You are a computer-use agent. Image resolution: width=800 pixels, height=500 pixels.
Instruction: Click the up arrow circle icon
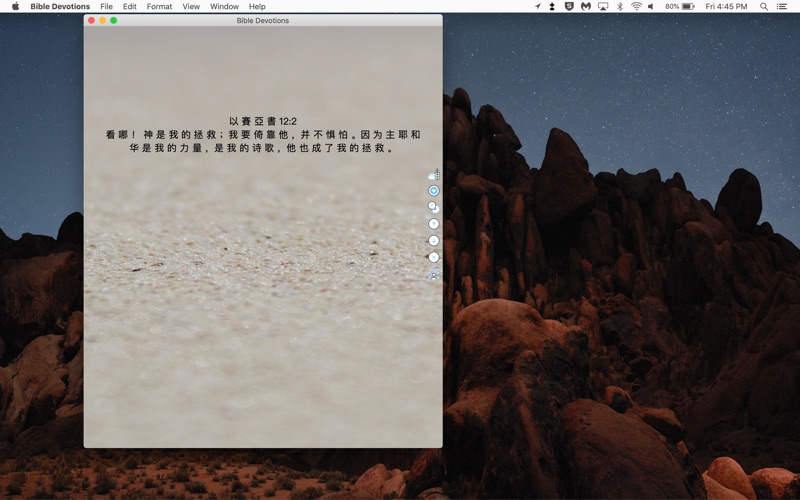[433, 224]
